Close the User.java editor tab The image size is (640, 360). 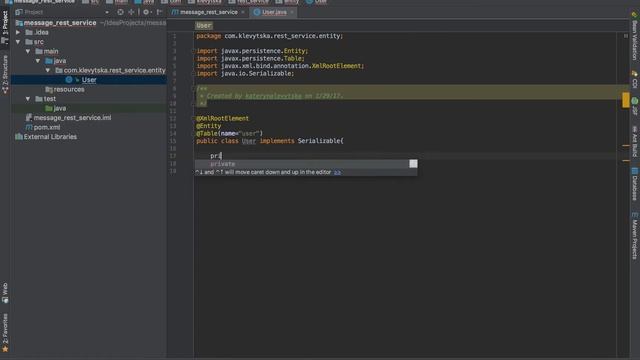[x=292, y=12]
